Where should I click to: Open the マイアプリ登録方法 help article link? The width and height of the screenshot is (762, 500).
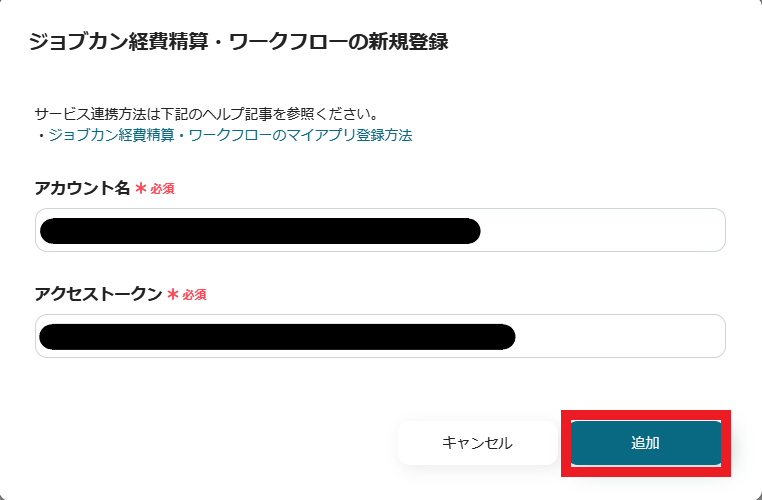click(230, 135)
